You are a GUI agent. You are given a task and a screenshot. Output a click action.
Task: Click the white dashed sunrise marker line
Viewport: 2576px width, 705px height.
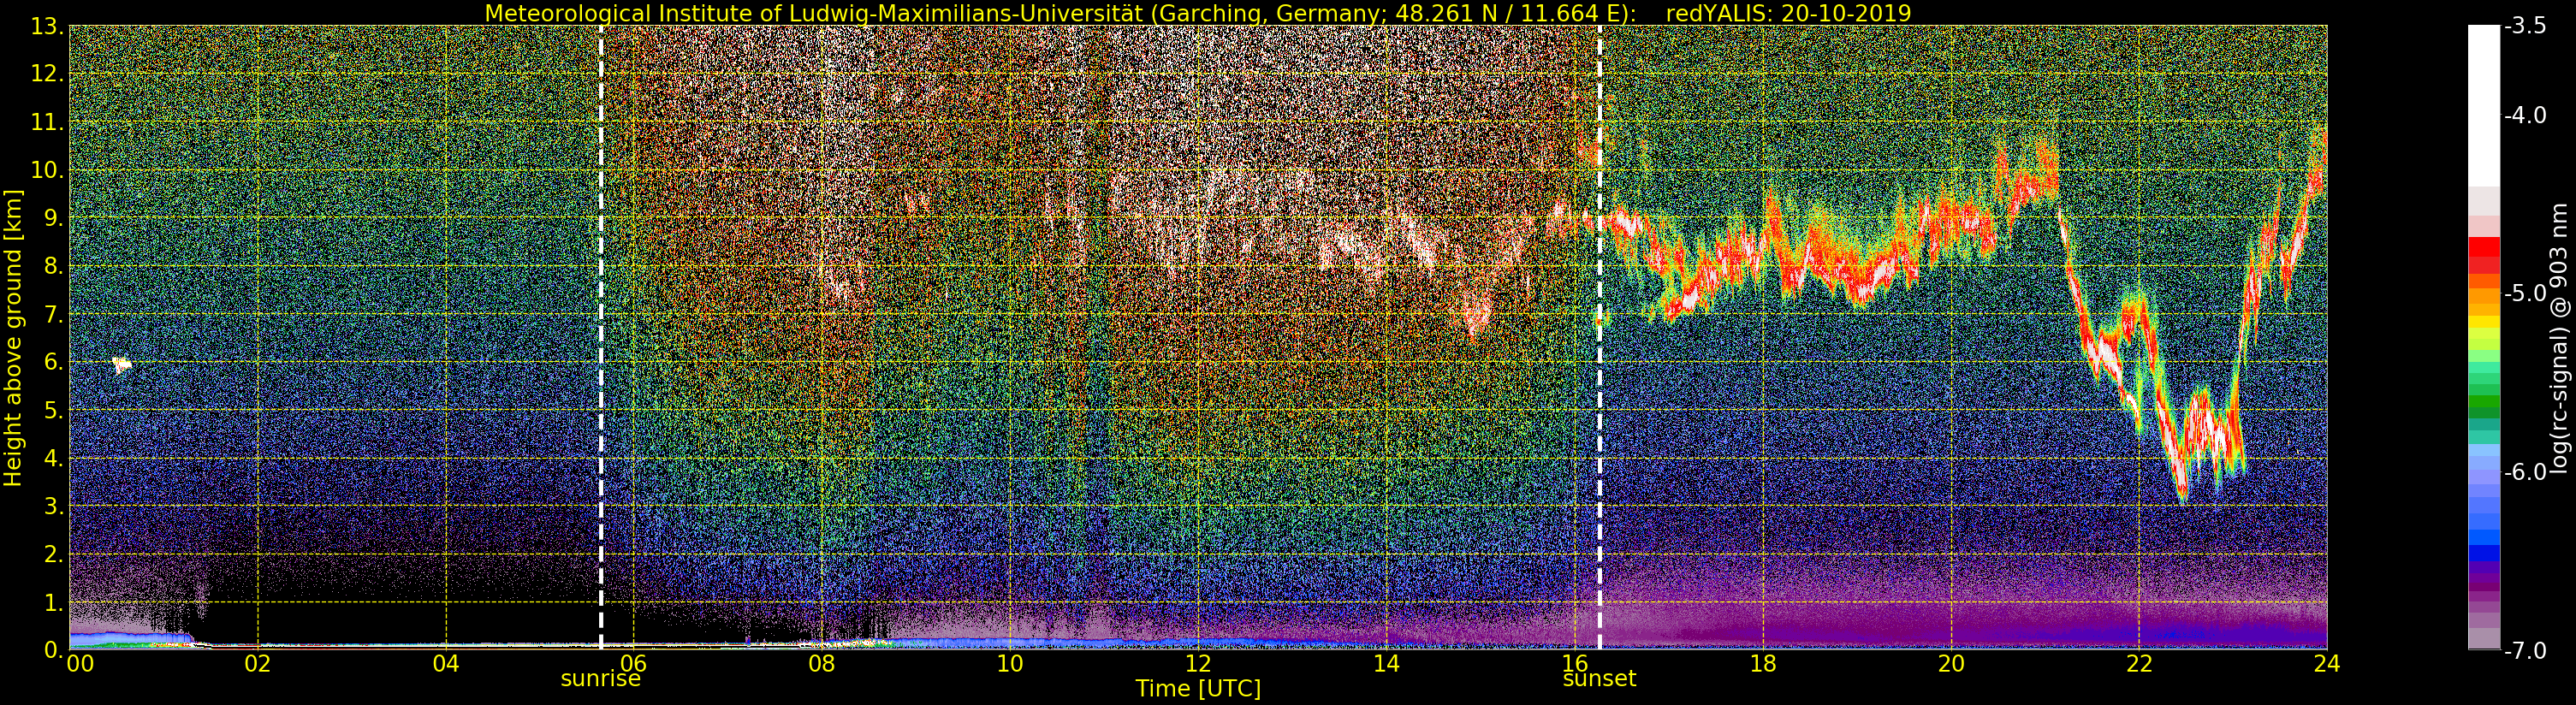(601, 337)
